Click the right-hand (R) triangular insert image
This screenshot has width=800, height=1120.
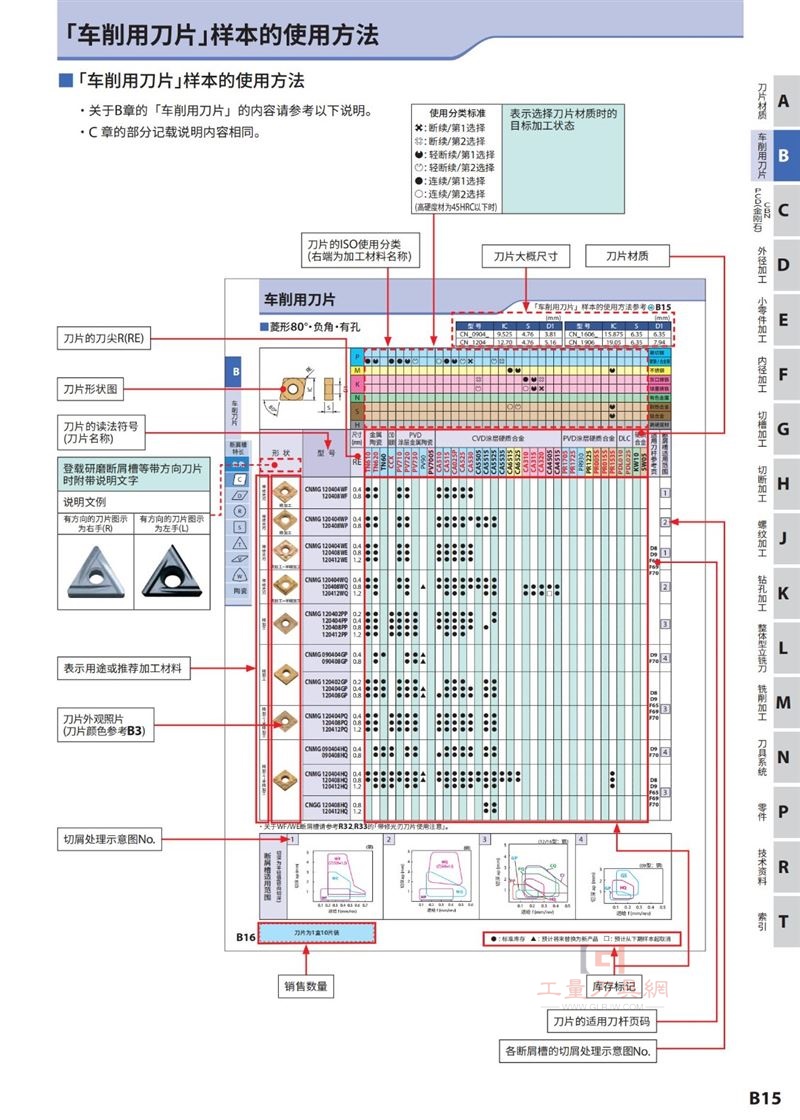96,572
